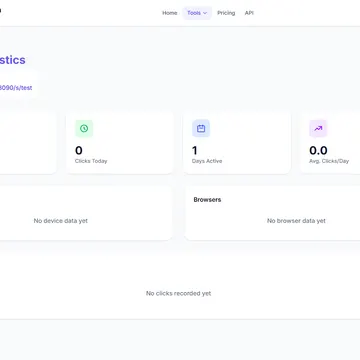Click the No clicks recorded yet message

click(178, 293)
